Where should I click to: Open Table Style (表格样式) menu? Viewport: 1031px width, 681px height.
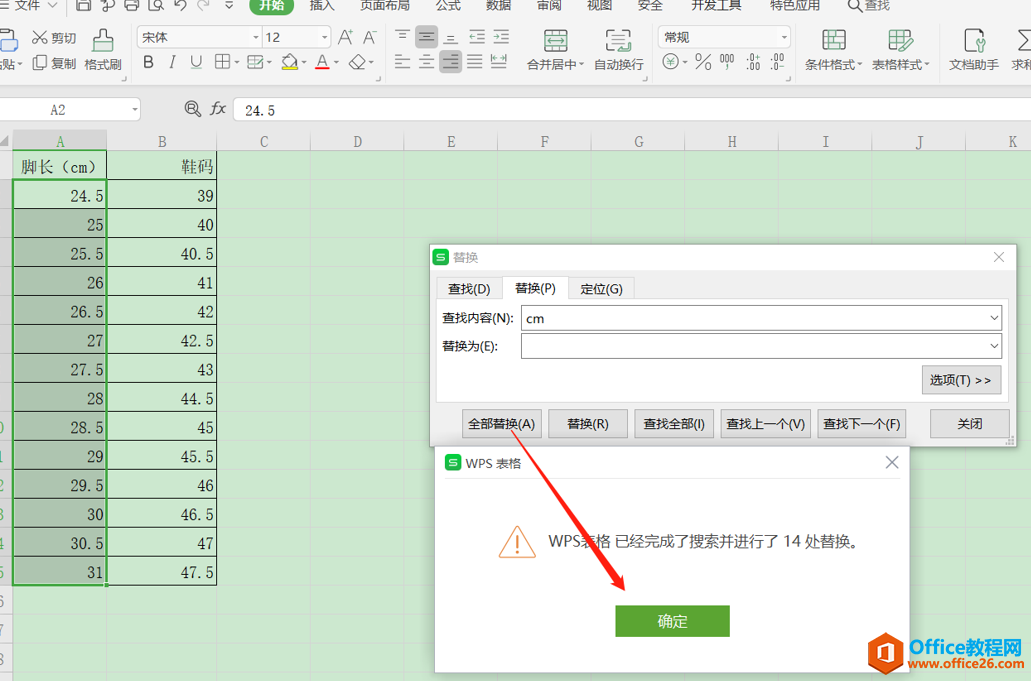(x=900, y=49)
